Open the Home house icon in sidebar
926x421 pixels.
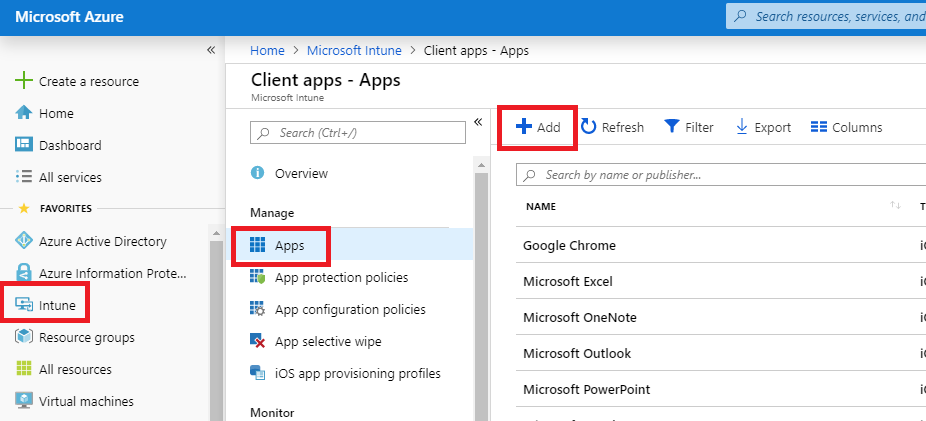[x=24, y=113]
